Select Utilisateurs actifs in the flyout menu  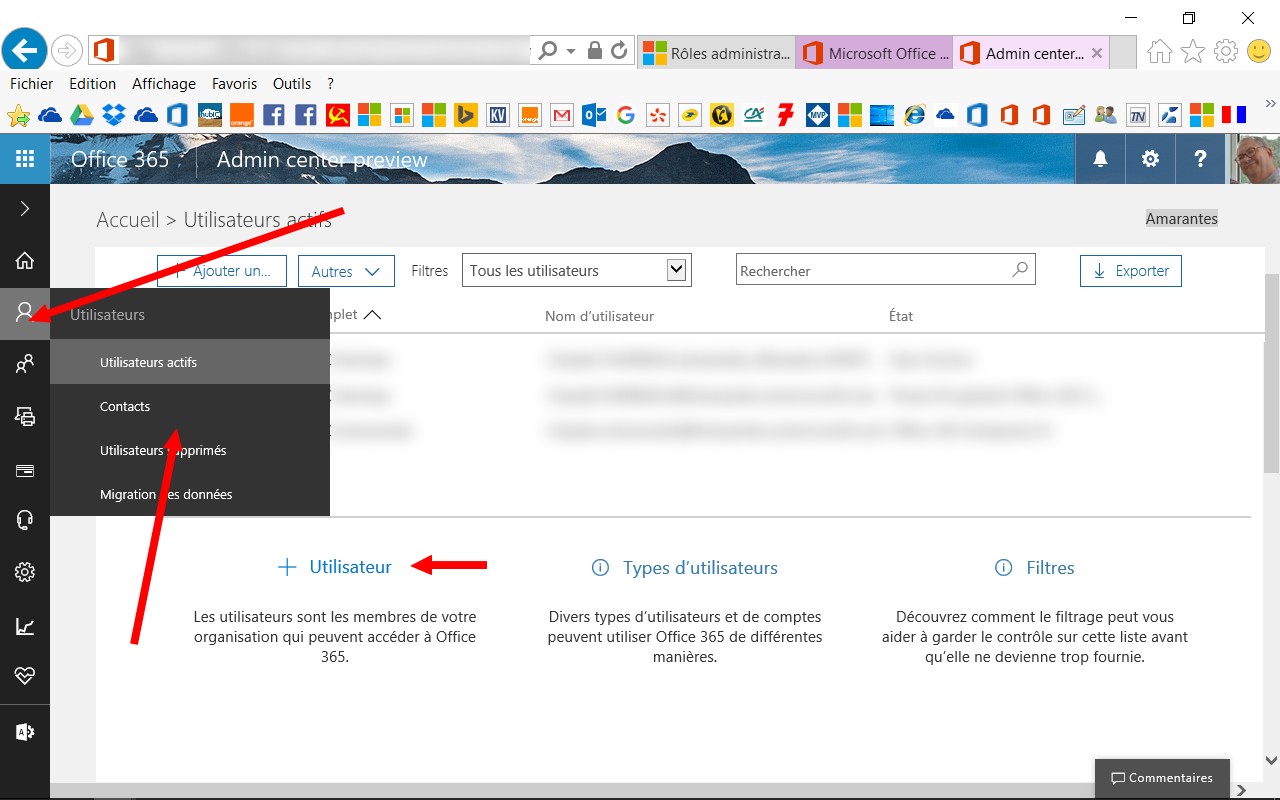click(190, 362)
